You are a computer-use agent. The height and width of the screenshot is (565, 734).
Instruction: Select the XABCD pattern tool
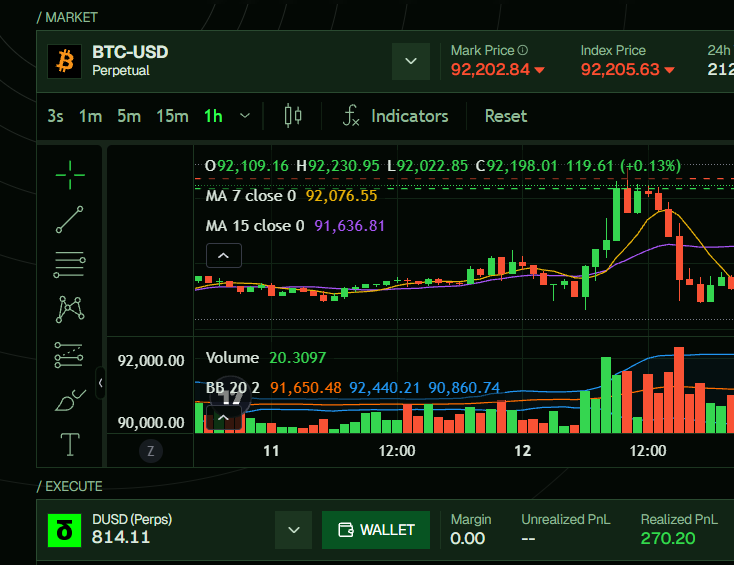click(x=70, y=309)
